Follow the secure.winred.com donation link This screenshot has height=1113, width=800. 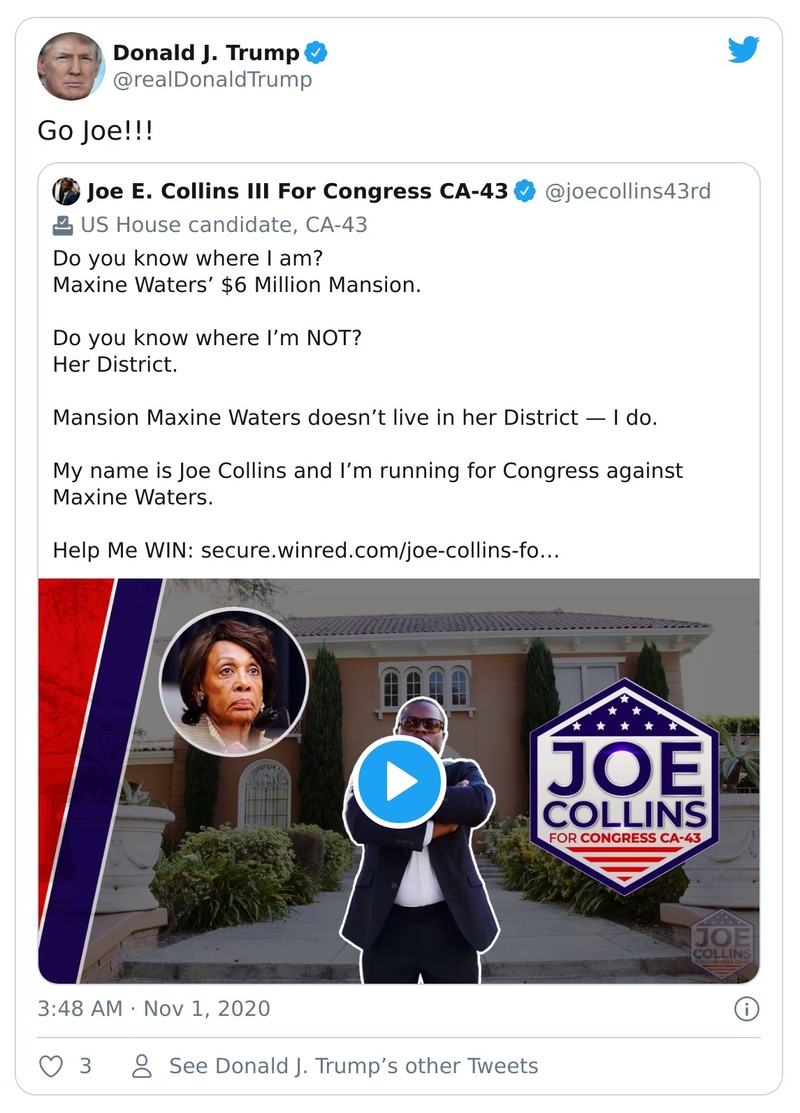380,550
